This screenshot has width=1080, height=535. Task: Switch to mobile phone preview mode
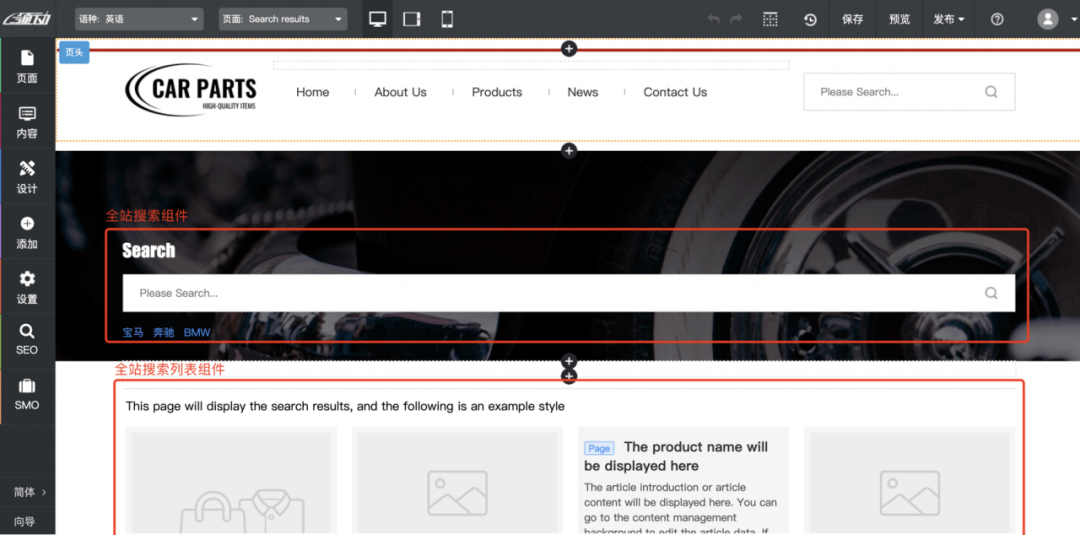point(447,19)
